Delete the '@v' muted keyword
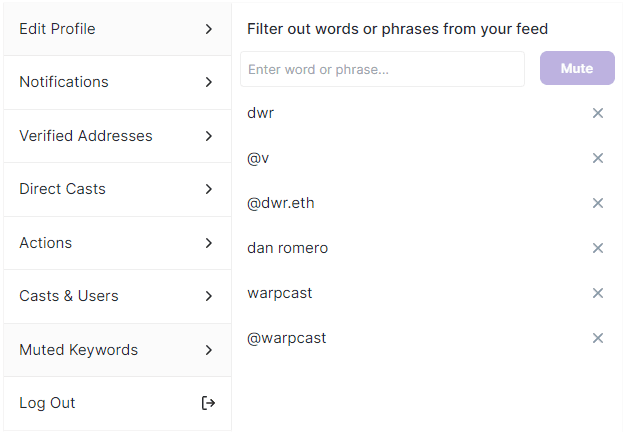This screenshot has width=625, height=434. (598, 158)
